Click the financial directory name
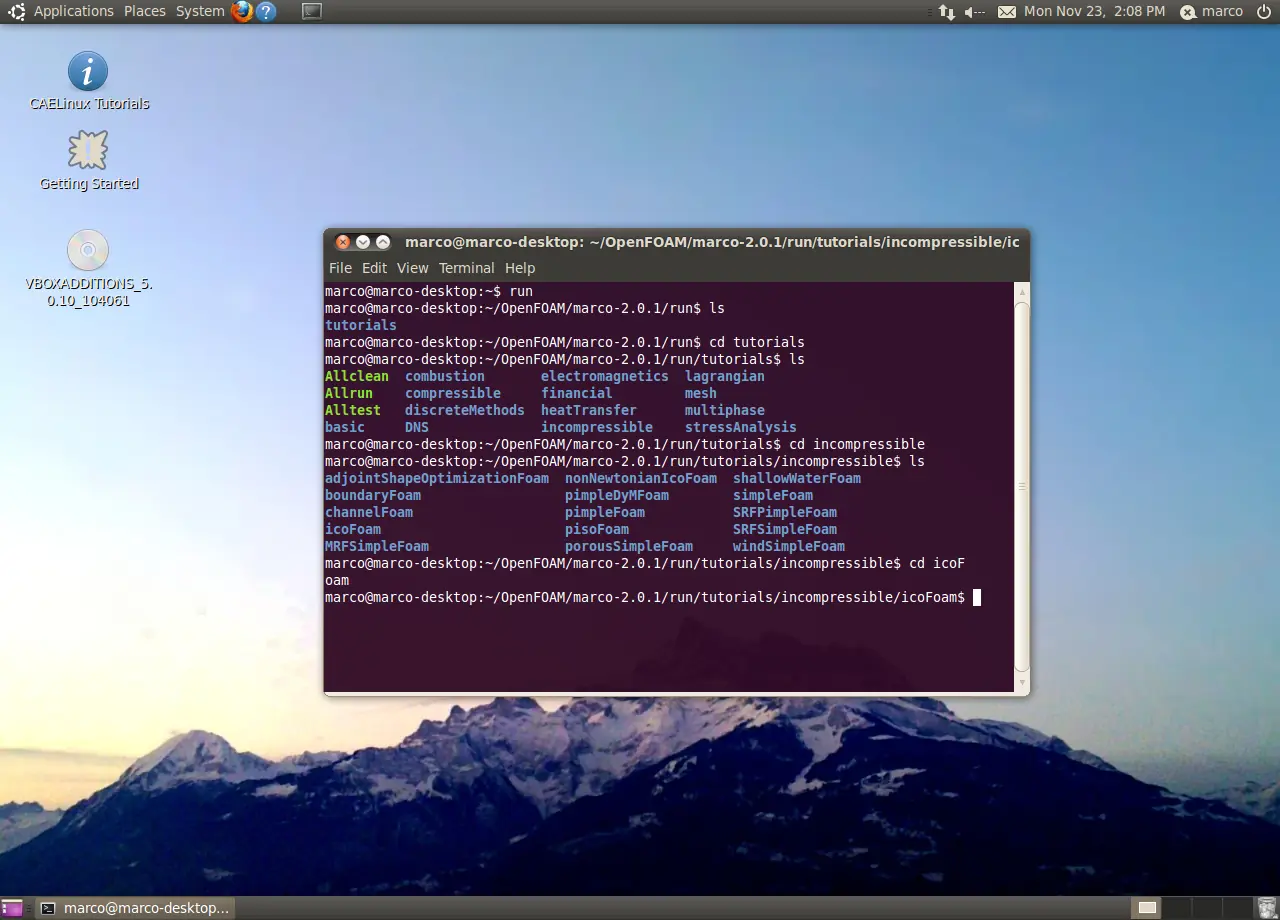Screen dimensions: 1280x920 pyautogui.click(x=577, y=393)
